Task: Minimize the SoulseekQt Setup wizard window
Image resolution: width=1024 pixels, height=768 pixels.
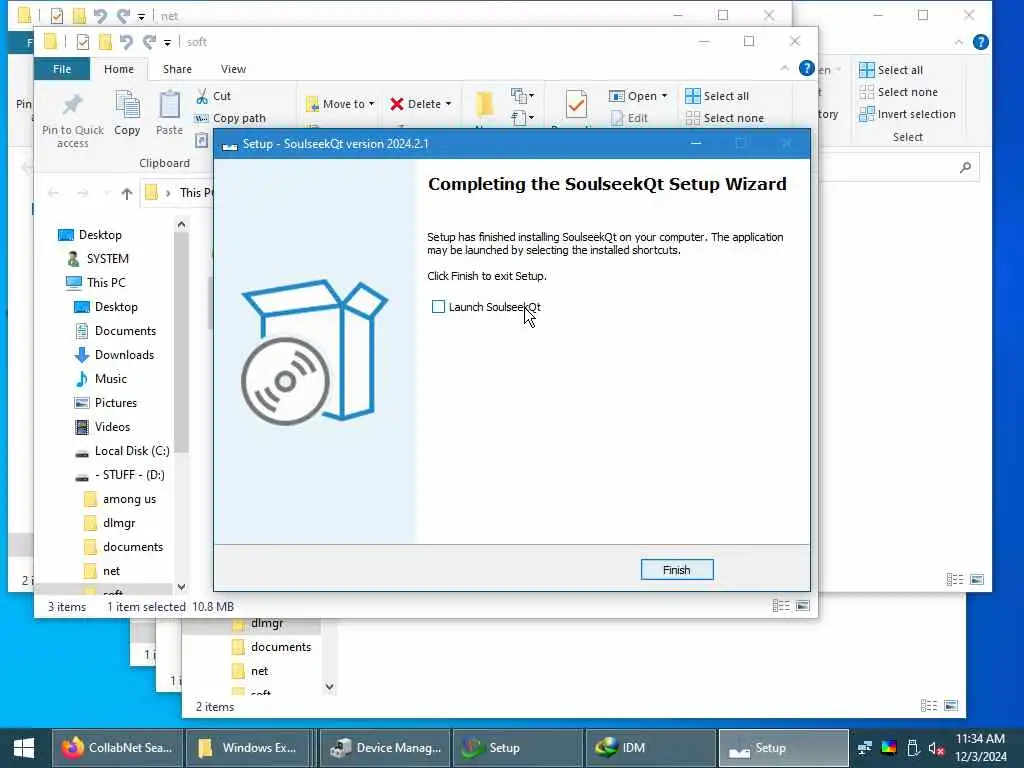Action: 696,143
